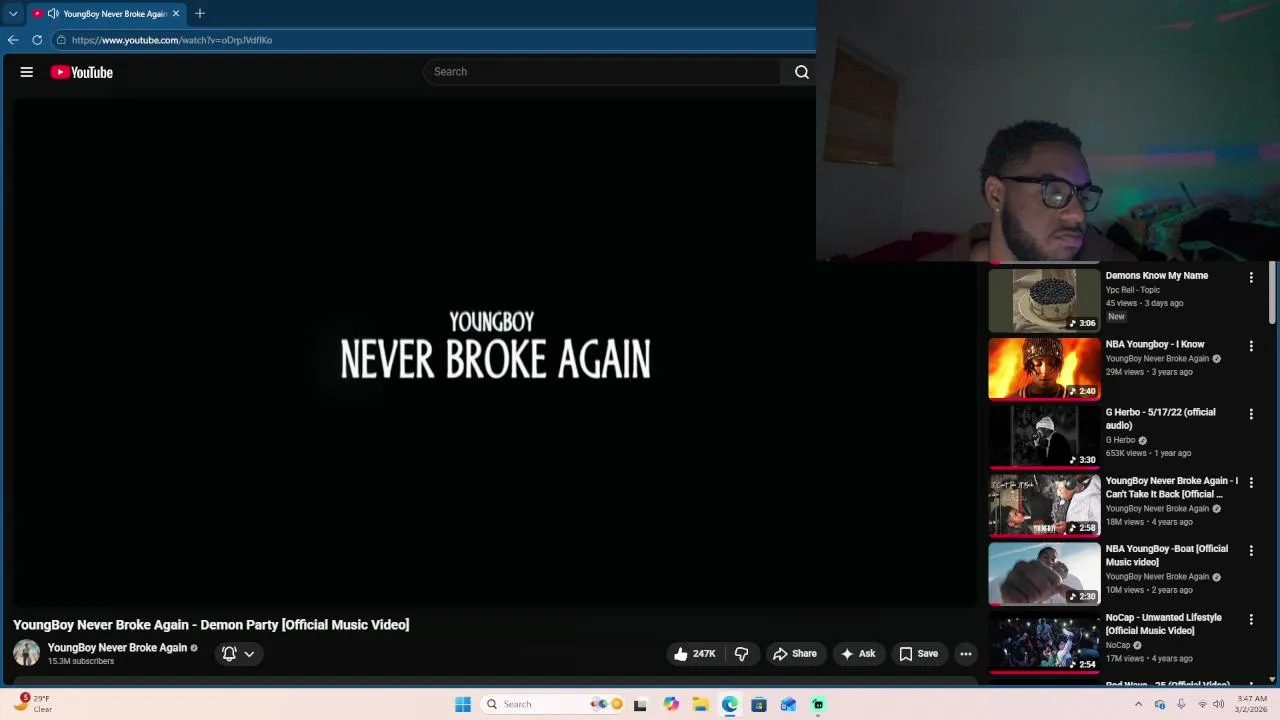Open the tab search dropdown arrow
This screenshot has width=1280, height=720.
point(13,13)
